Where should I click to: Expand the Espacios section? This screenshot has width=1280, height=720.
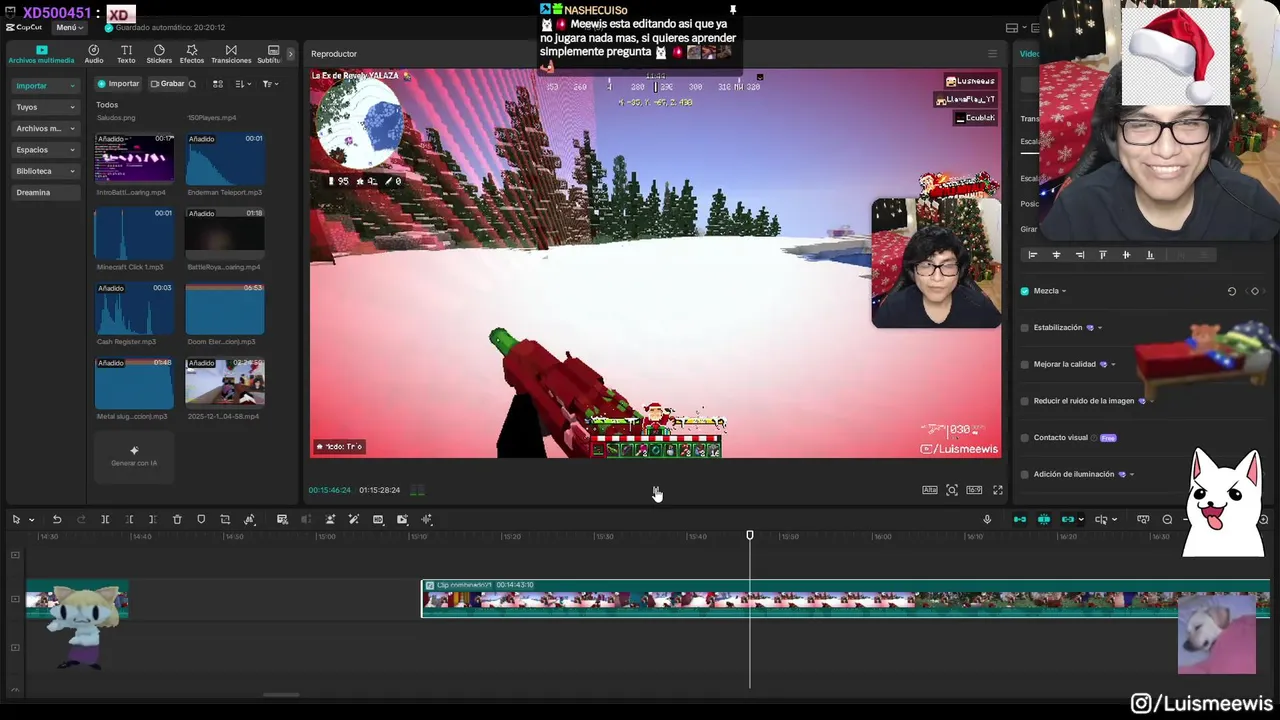tap(45, 150)
